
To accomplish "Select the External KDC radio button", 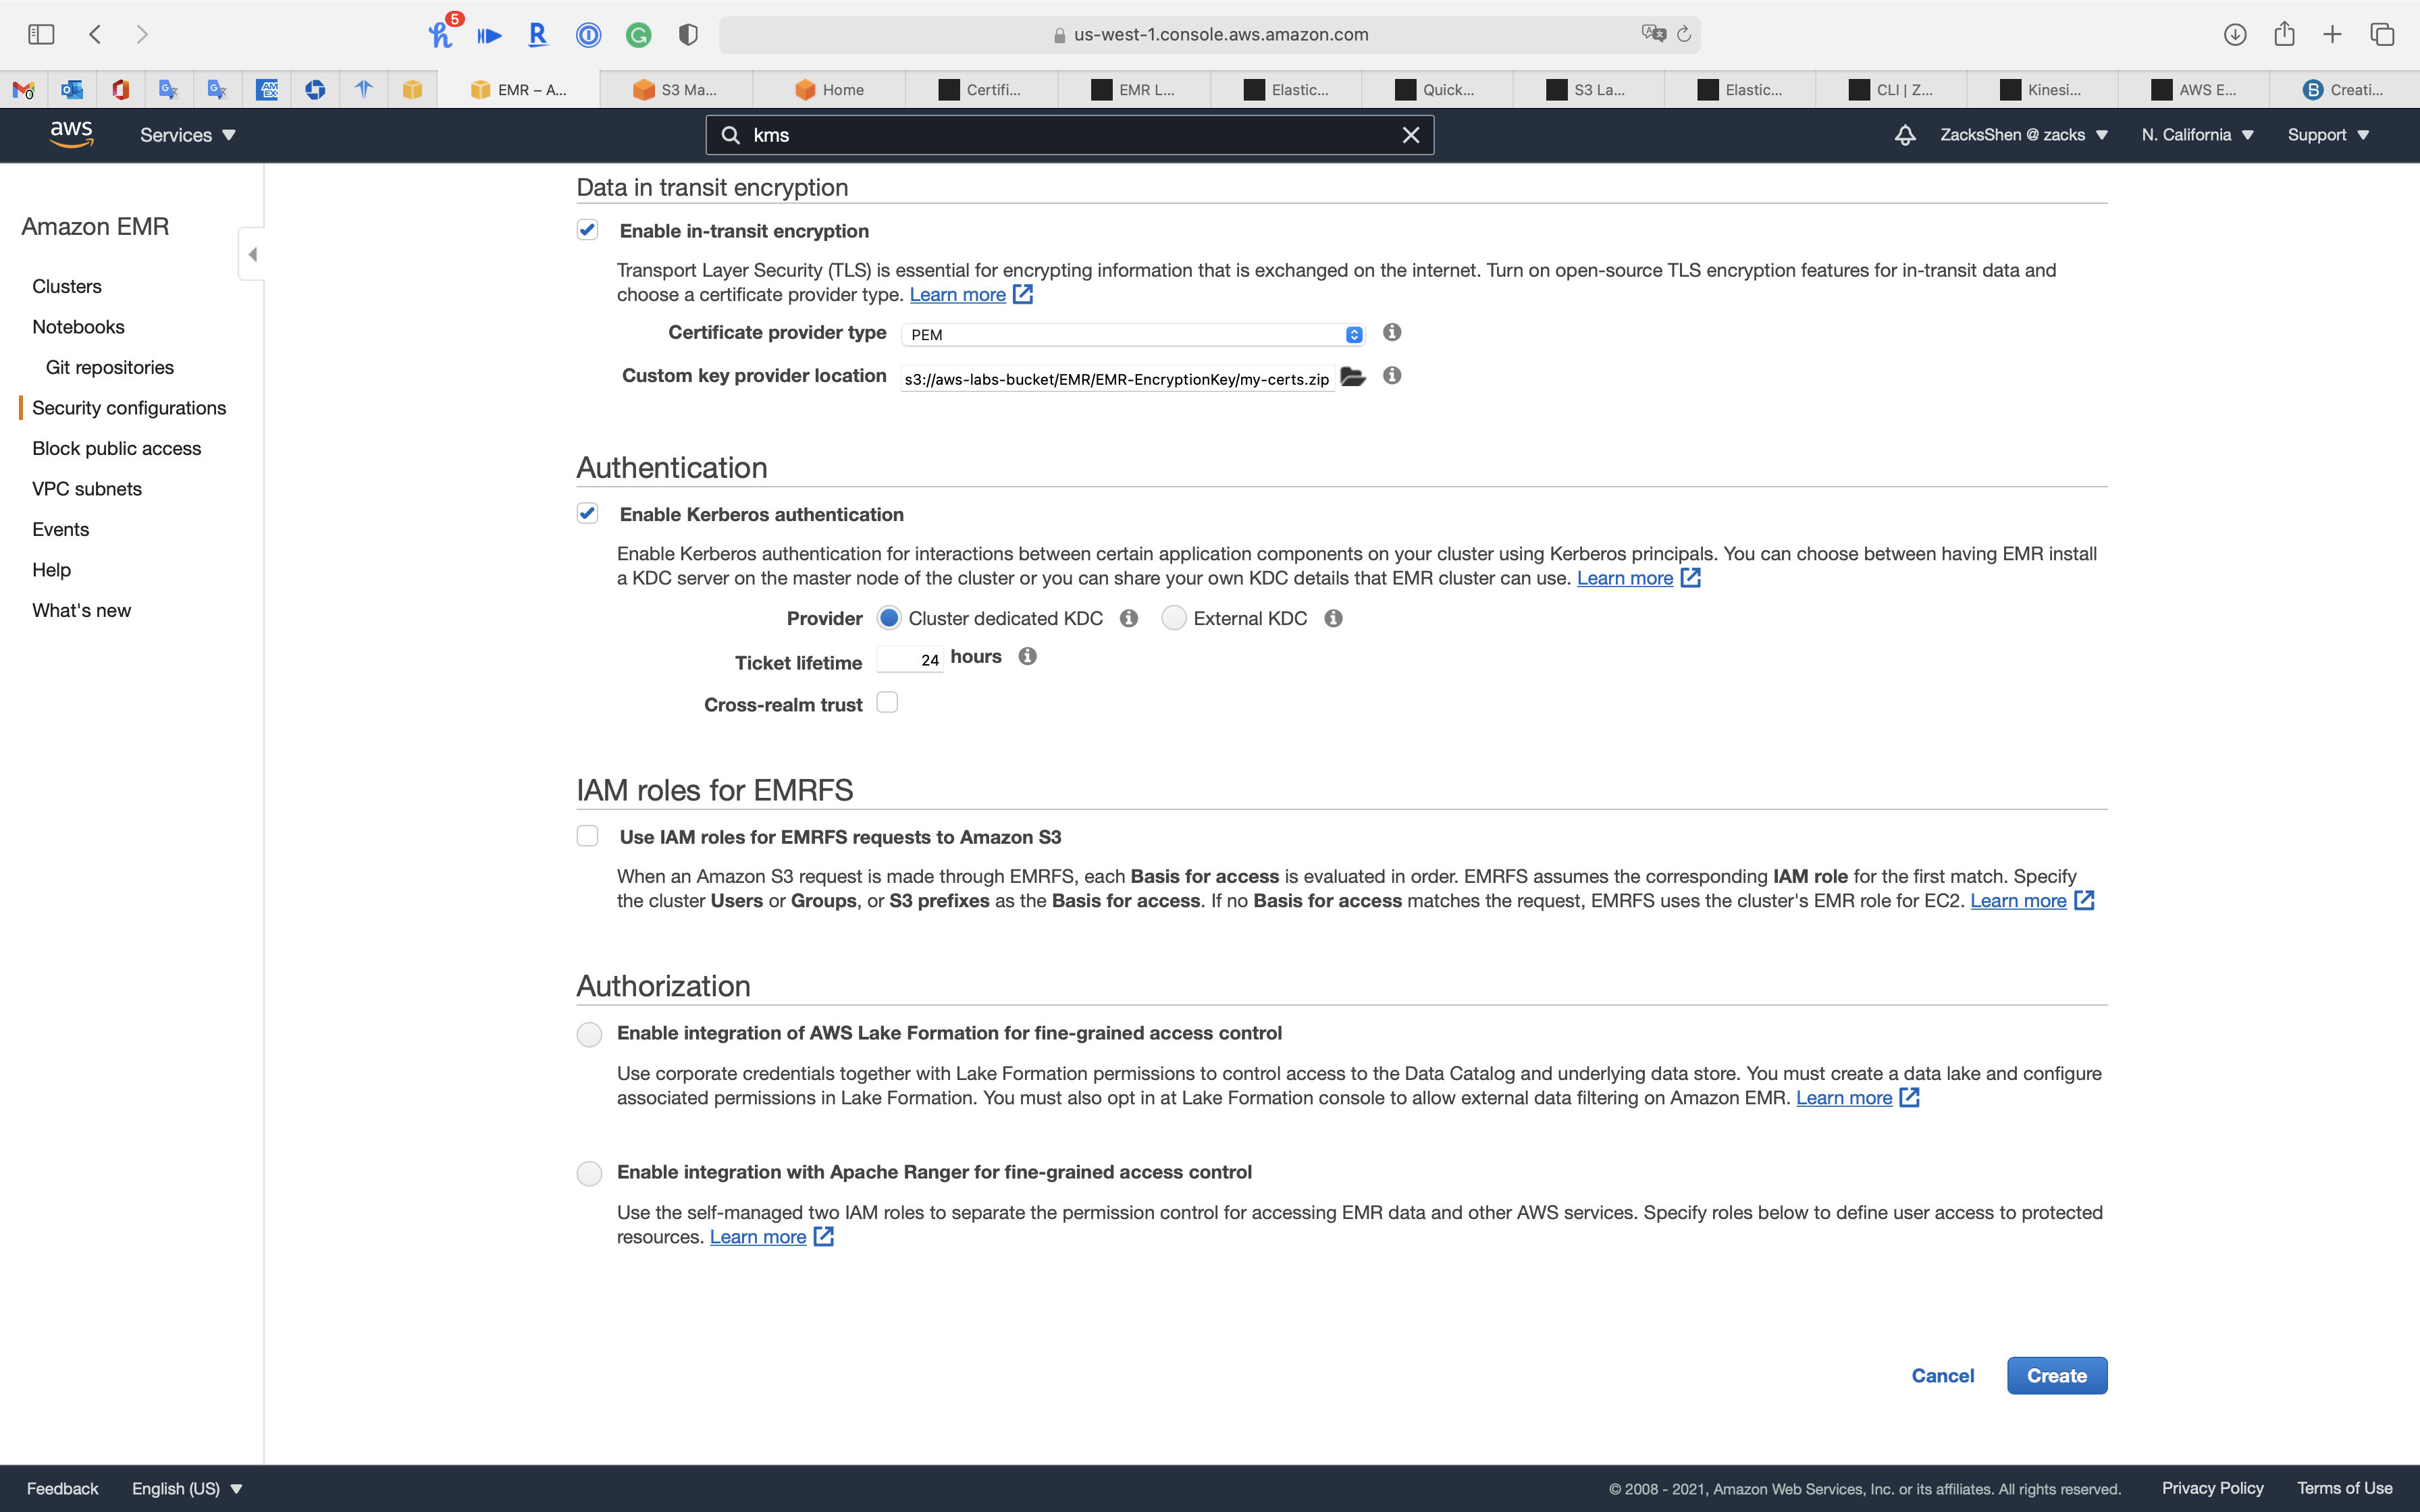I will point(1174,618).
